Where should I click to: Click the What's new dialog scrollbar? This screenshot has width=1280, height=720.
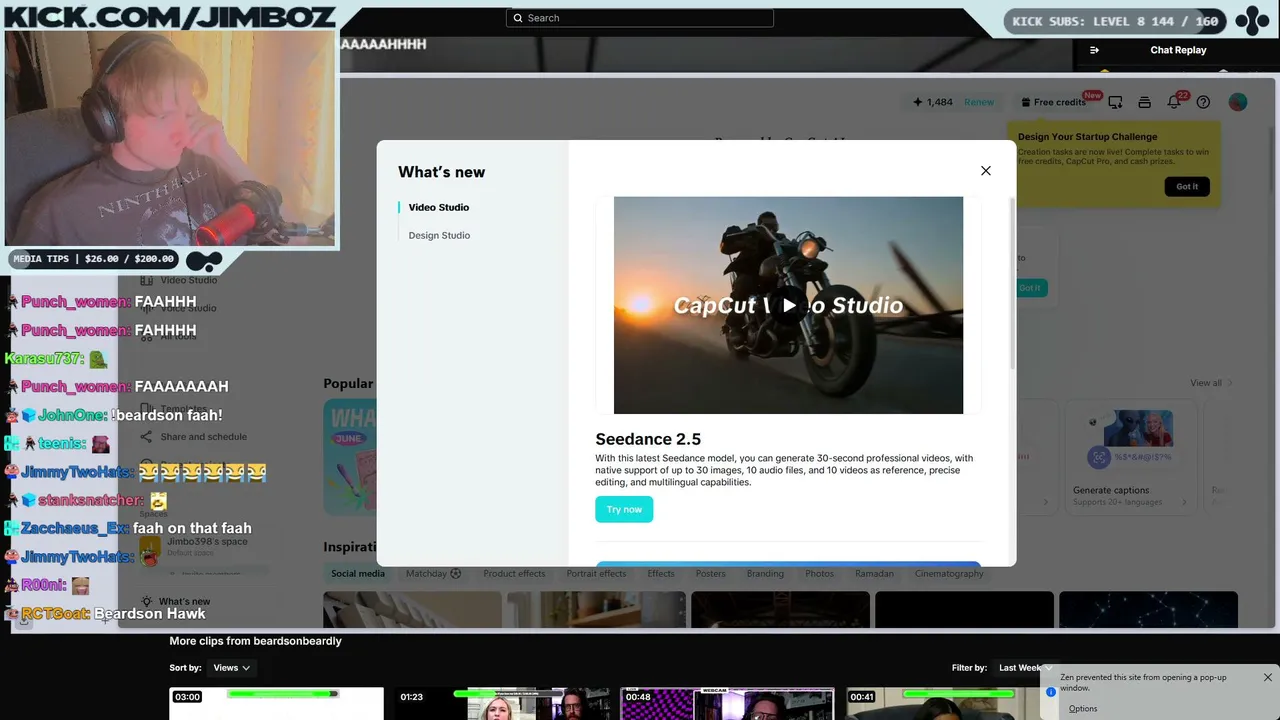click(1011, 283)
